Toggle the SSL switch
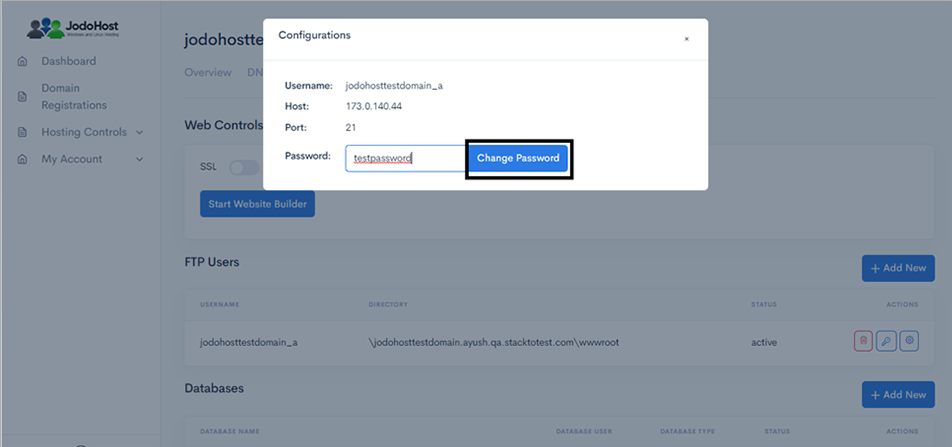The image size is (952, 447). point(244,168)
